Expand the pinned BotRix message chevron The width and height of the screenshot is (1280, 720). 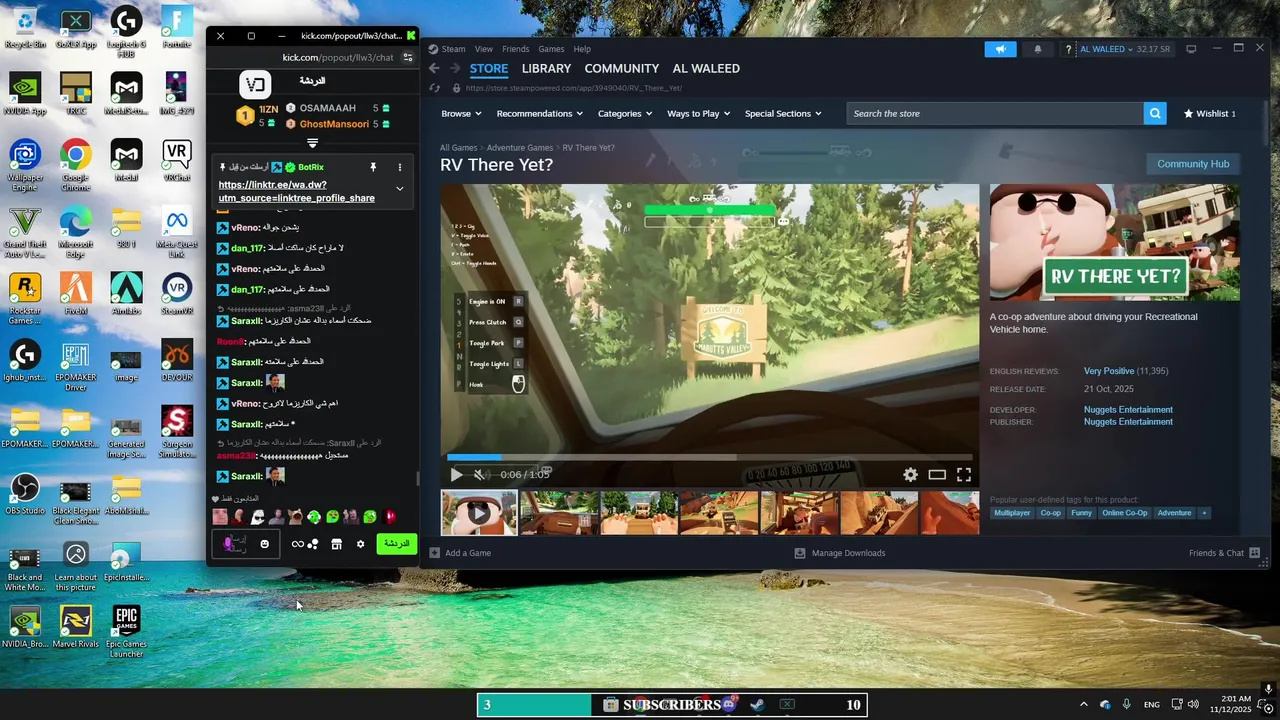click(399, 188)
